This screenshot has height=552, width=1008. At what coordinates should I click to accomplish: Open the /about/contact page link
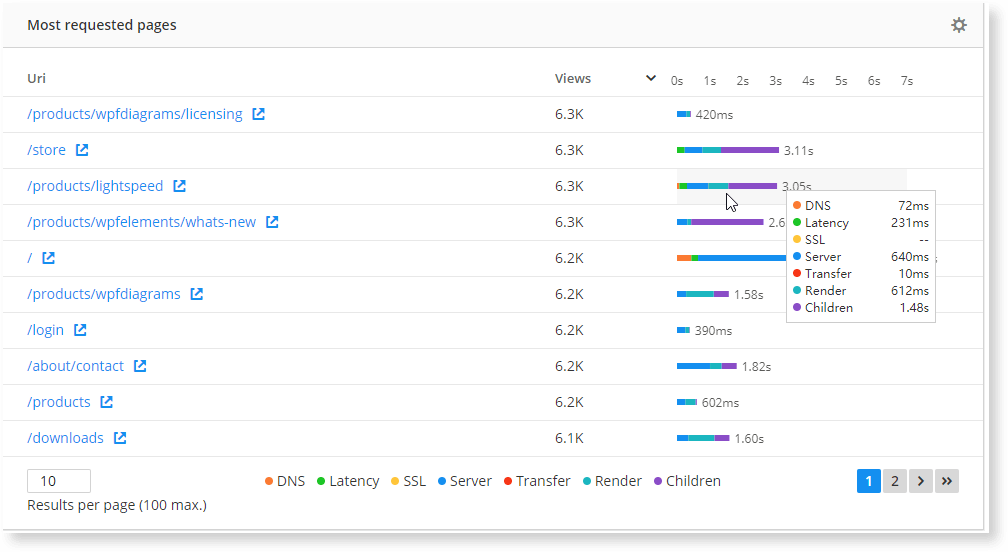click(x=76, y=366)
